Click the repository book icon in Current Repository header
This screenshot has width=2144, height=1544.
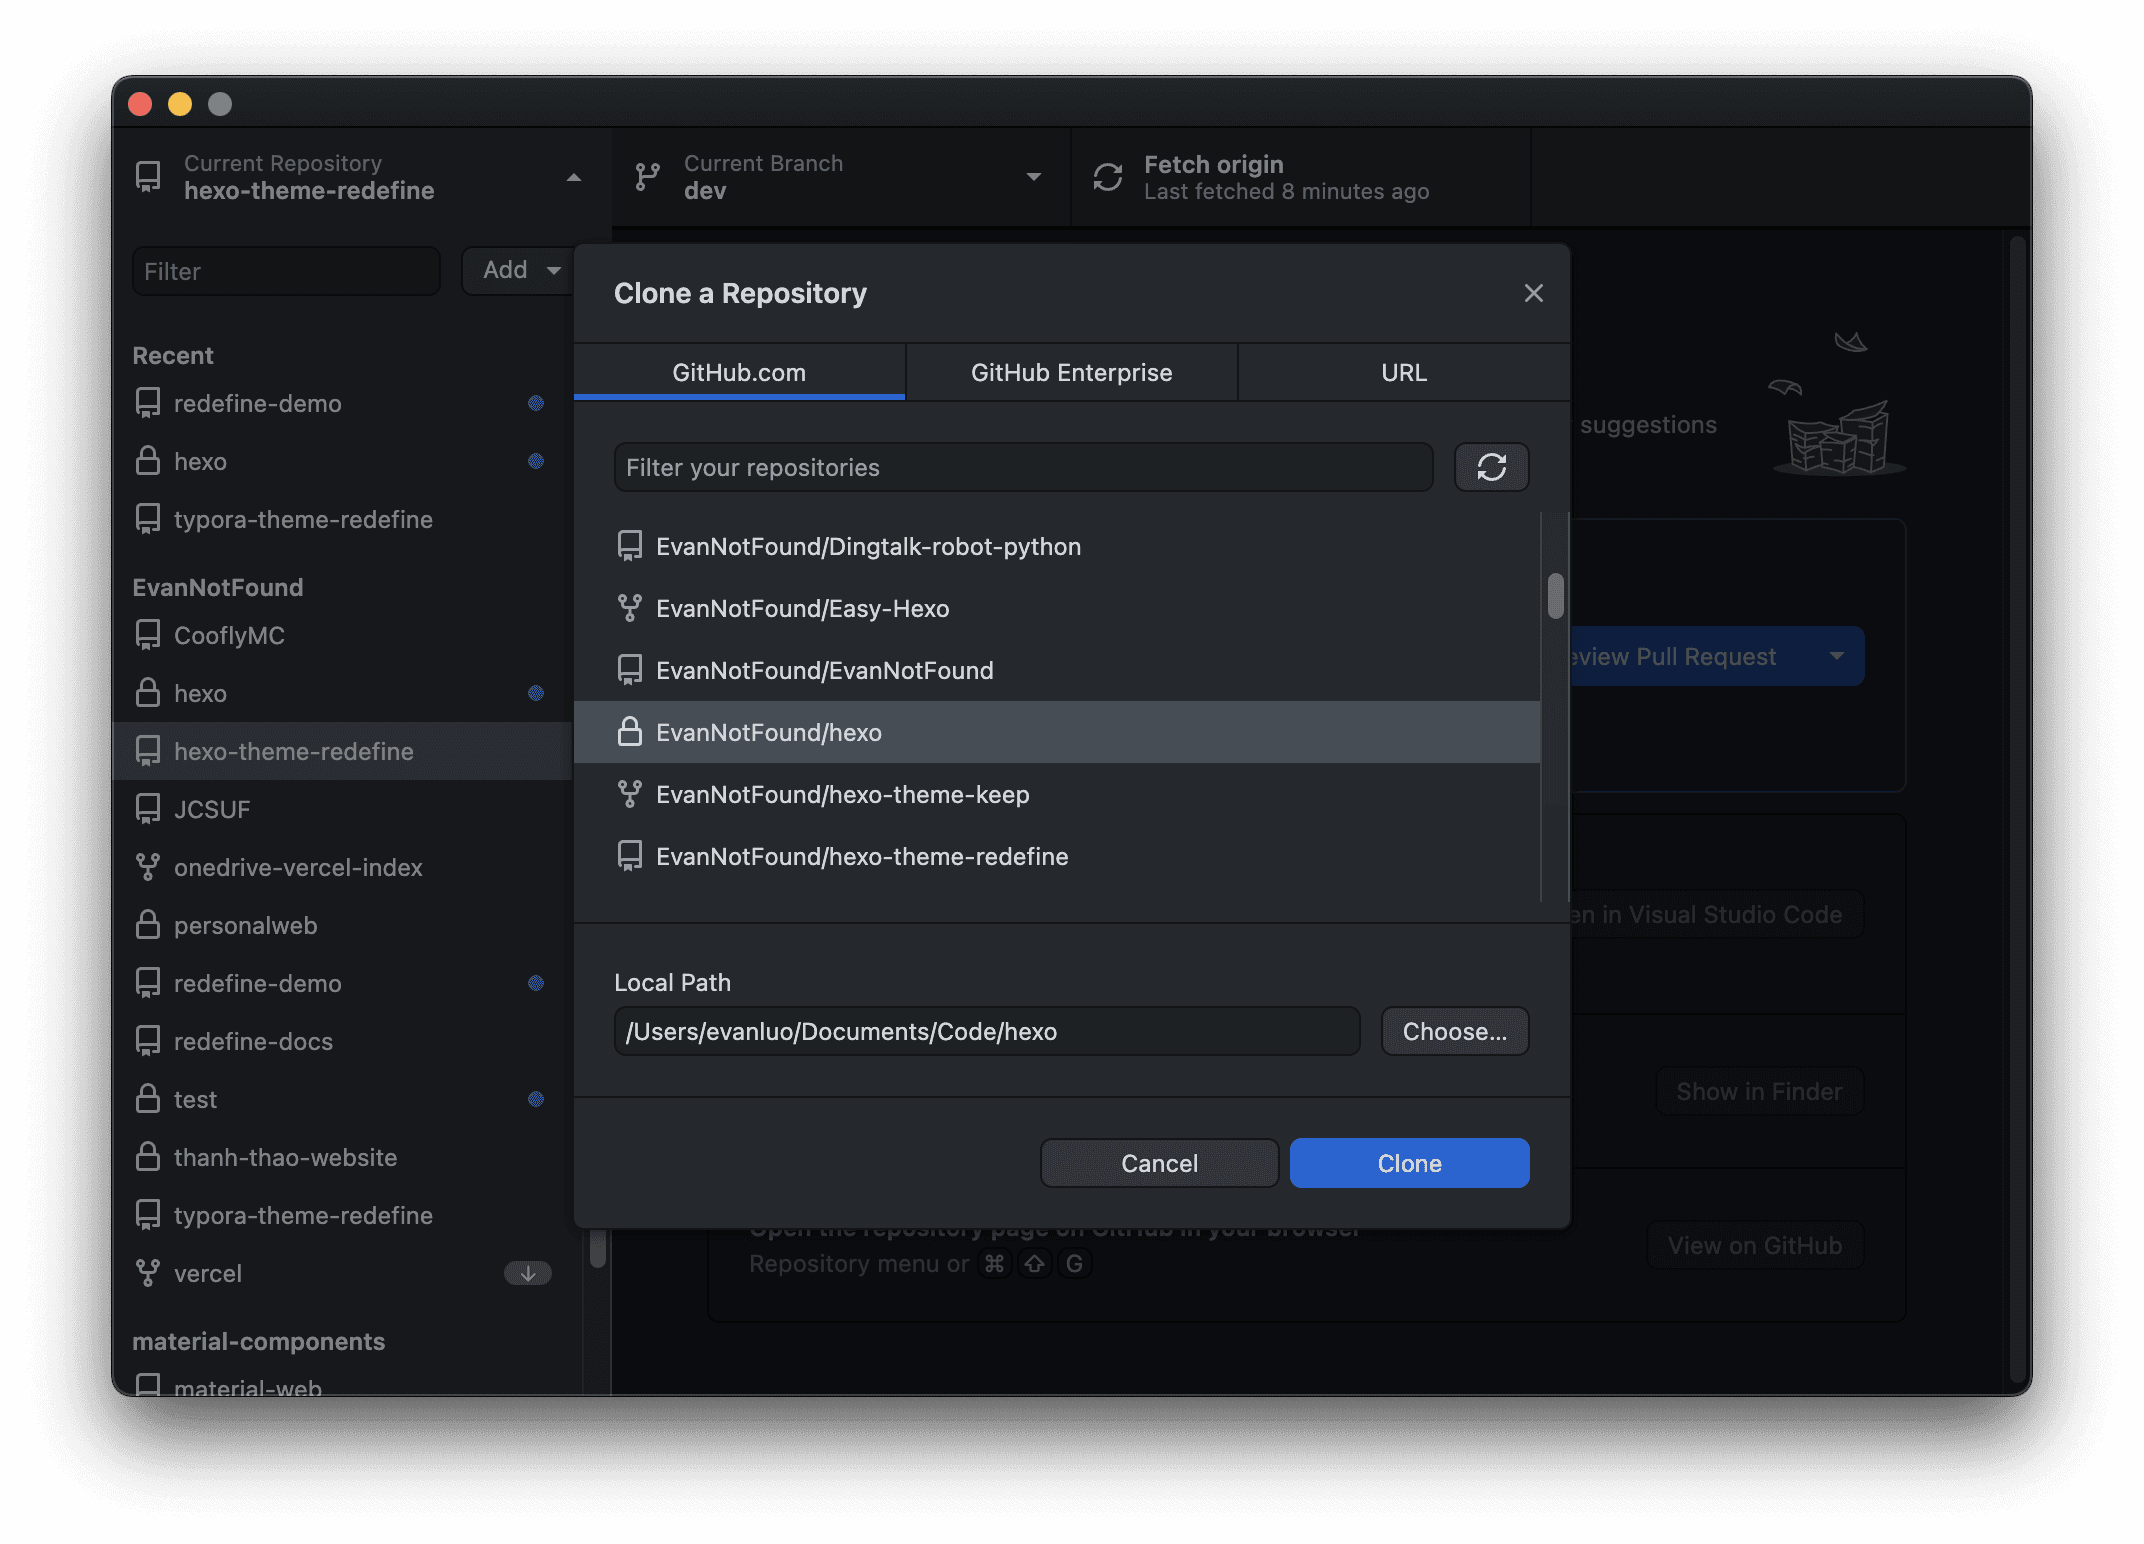pyautogui.click(x=148, y=177)
